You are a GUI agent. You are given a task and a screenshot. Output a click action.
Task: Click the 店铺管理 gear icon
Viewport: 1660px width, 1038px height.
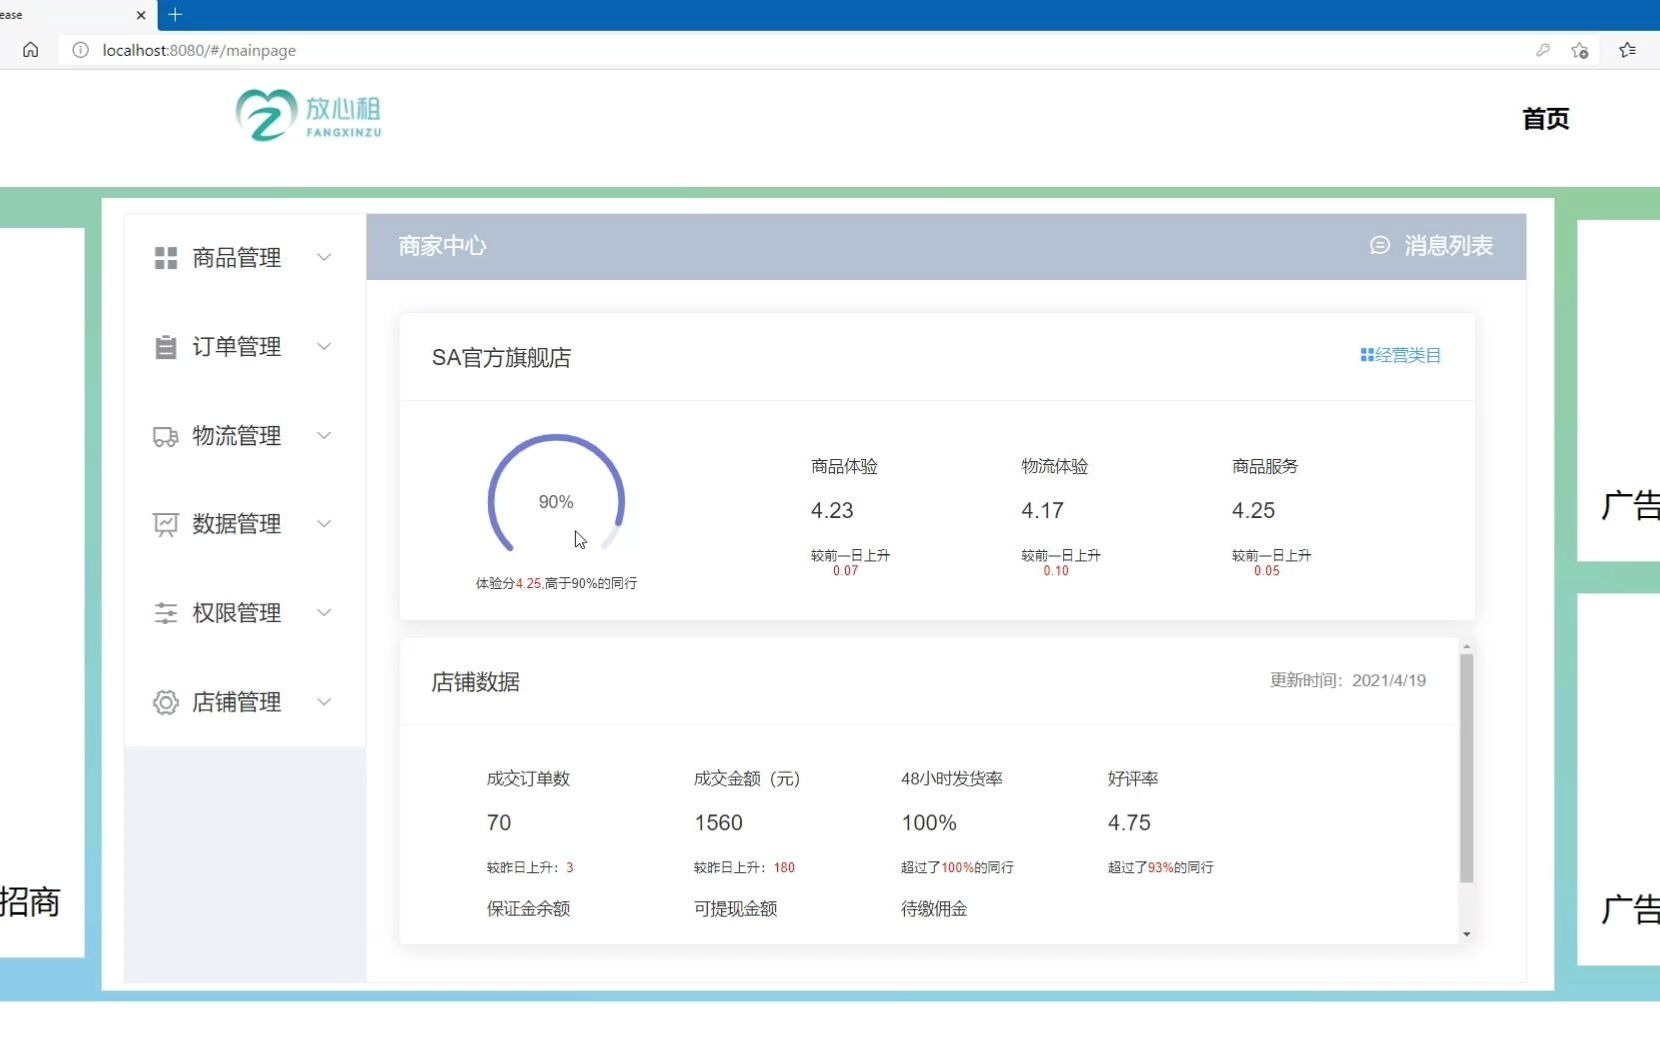click(x=166, y=702)
